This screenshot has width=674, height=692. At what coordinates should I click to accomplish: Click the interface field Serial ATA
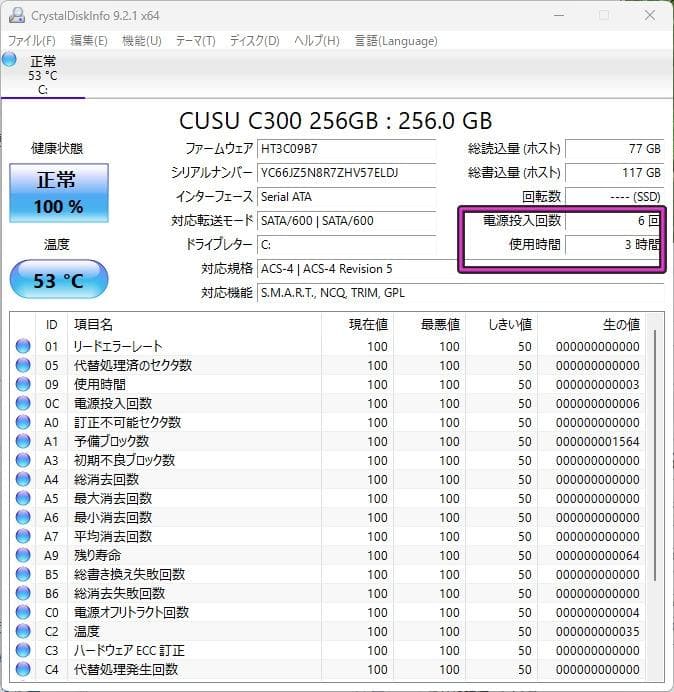pyautogui.click(x=346, y=196)
